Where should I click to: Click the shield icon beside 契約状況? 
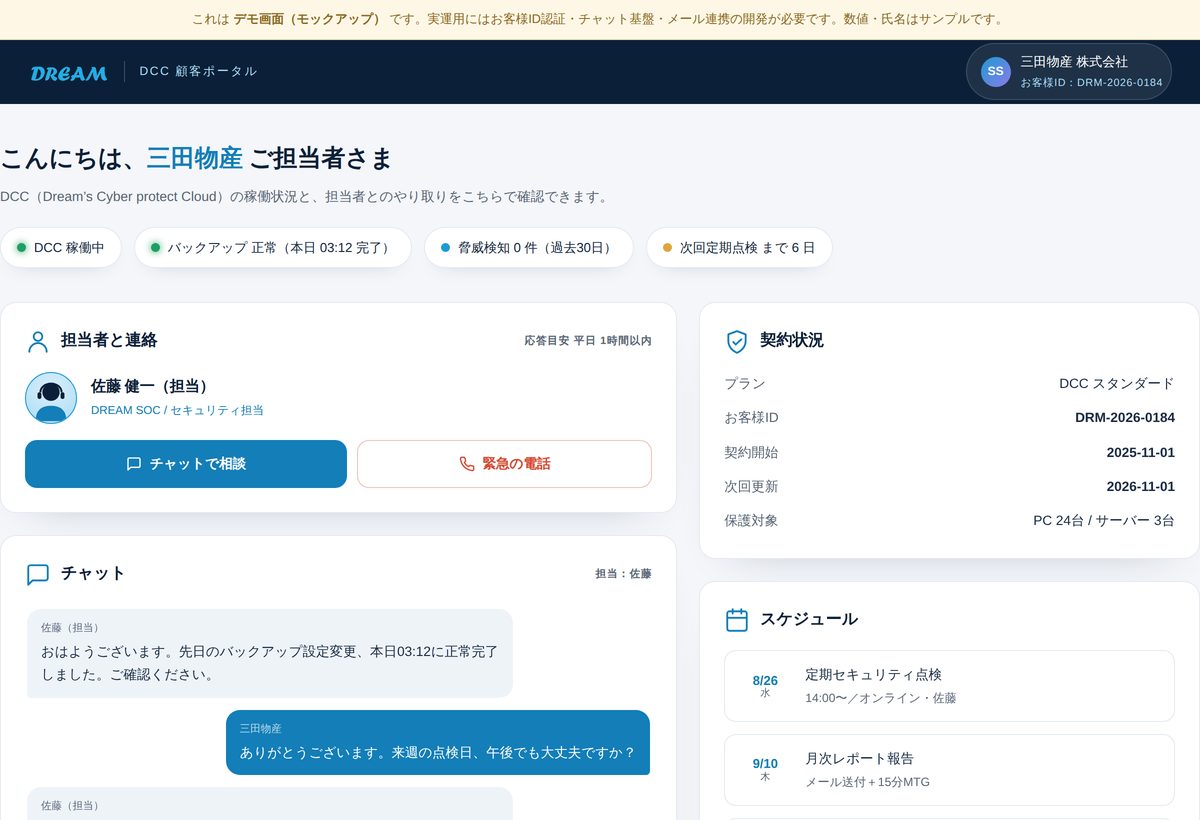click(736, 342)
